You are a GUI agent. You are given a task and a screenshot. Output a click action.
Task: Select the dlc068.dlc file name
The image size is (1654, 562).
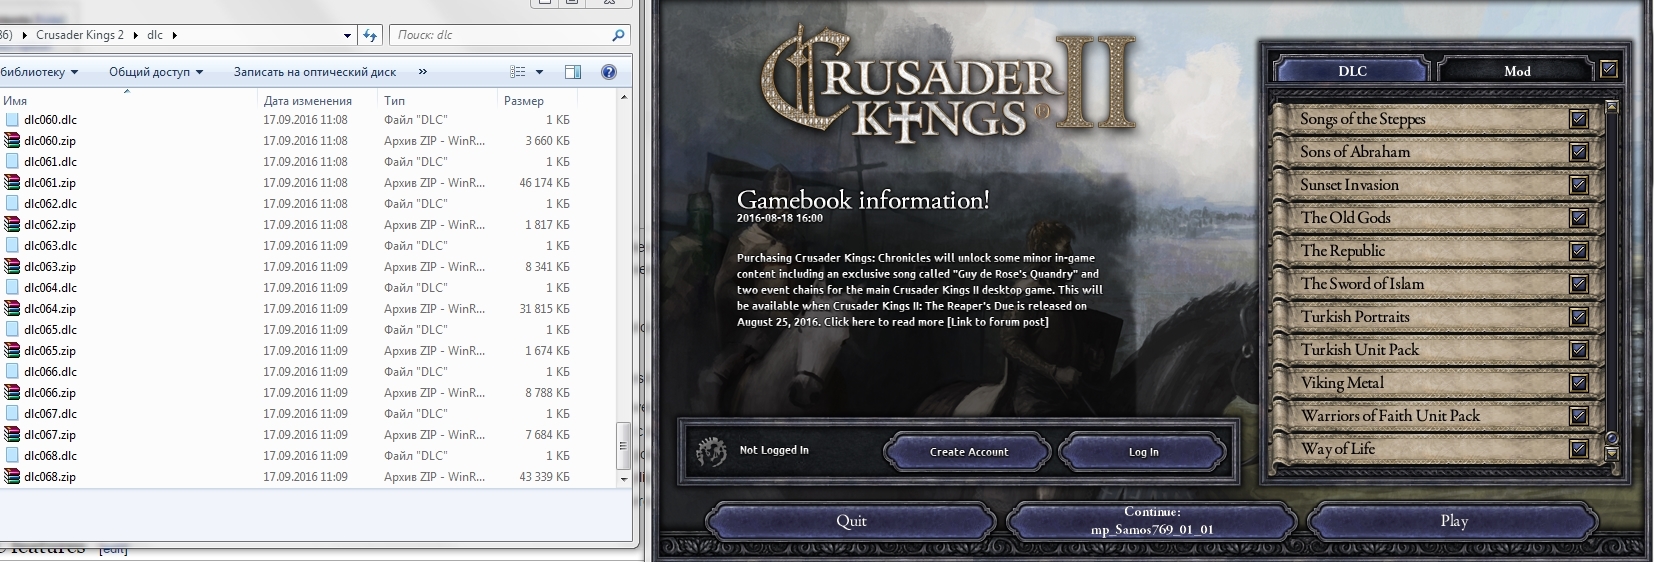pos(50,456)
